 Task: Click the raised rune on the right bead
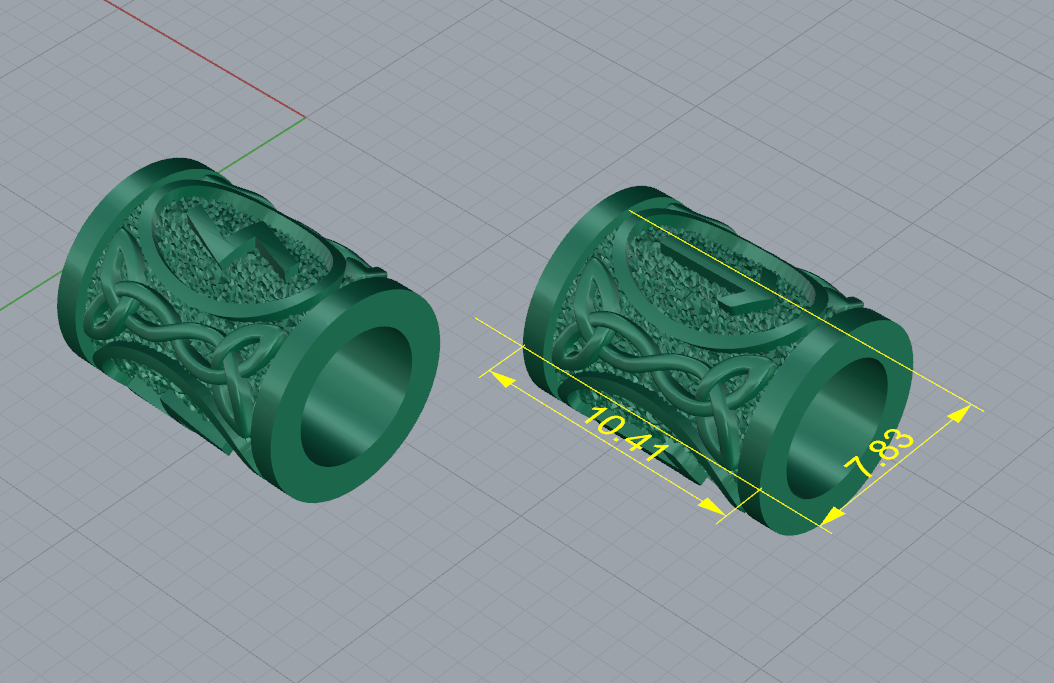tap(718, 276)
